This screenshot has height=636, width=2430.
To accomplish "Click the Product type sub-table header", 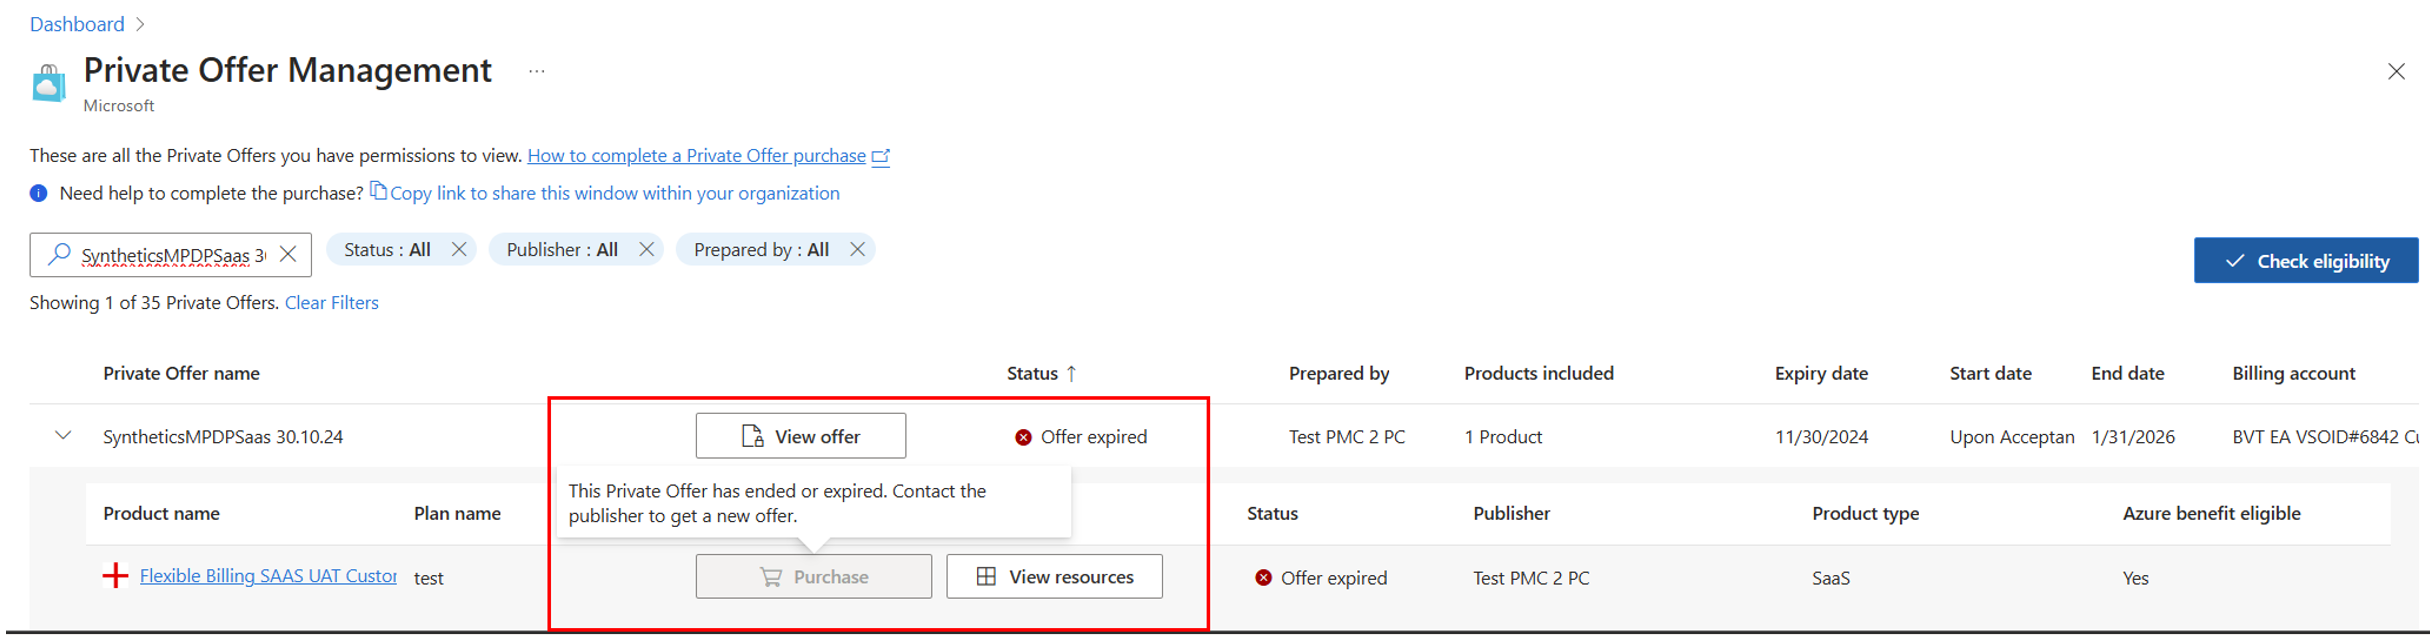I will (1865, 513).
